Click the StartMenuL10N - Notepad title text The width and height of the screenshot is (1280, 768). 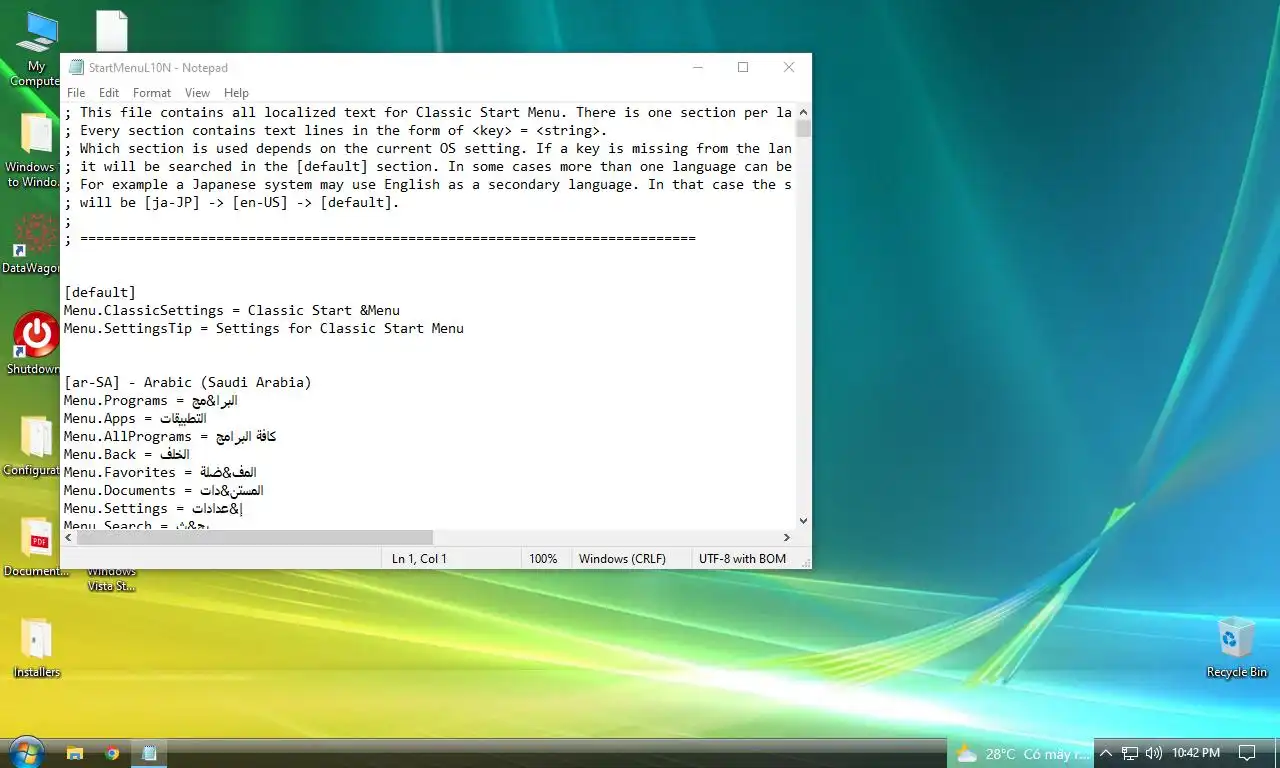(158, 68)
